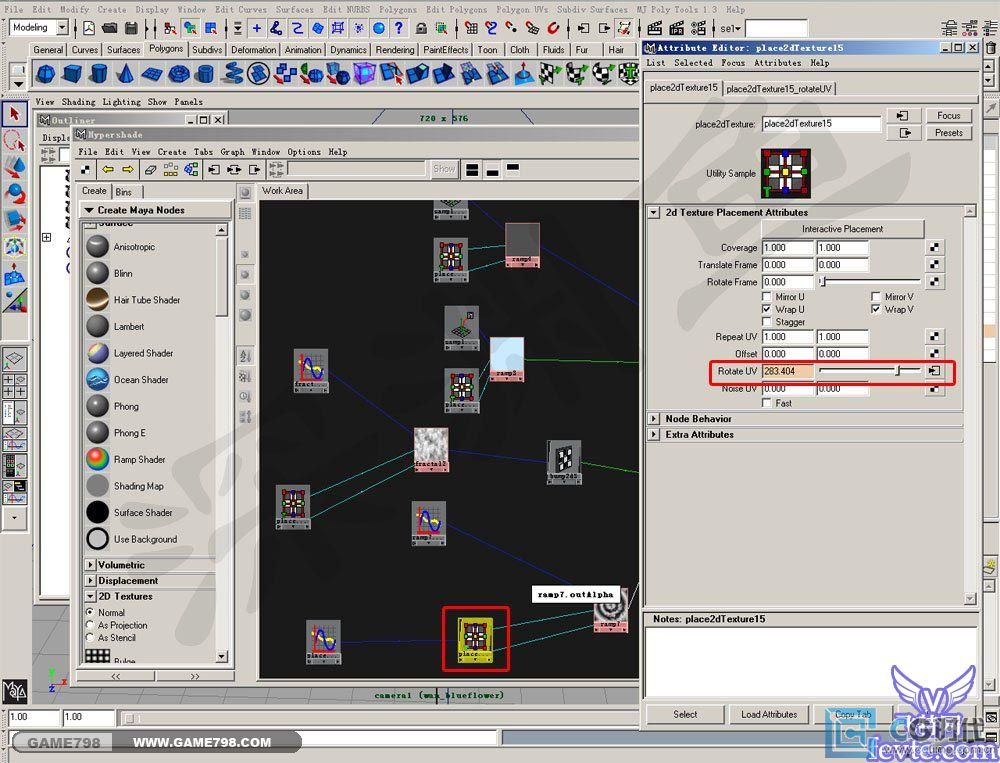The width and height of the screenshot is (1000, 763).
Task: Click the Presets button
Action: click(x=948, y=133)
